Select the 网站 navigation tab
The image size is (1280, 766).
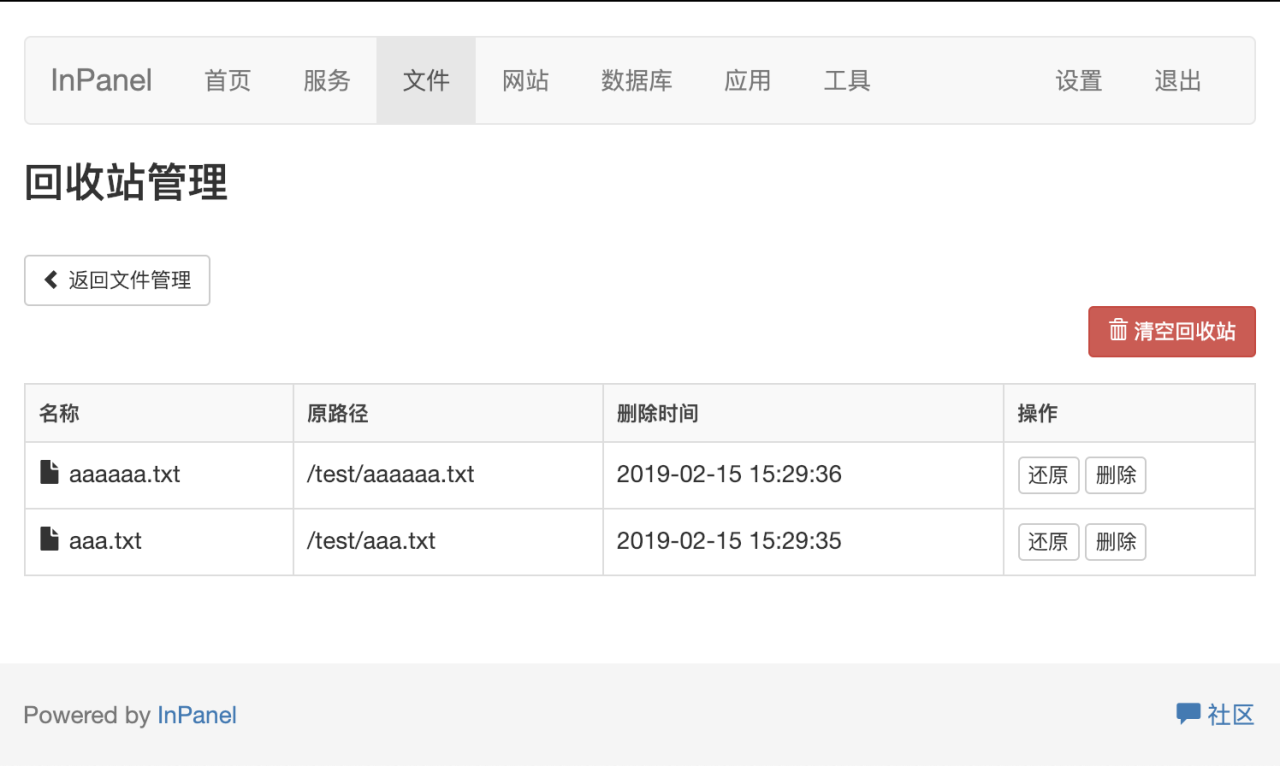coord(526,80)
